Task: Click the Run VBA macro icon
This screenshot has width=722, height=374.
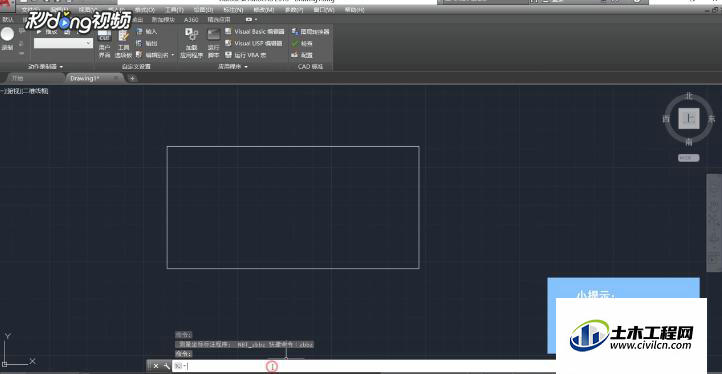Action: [246, 55]
